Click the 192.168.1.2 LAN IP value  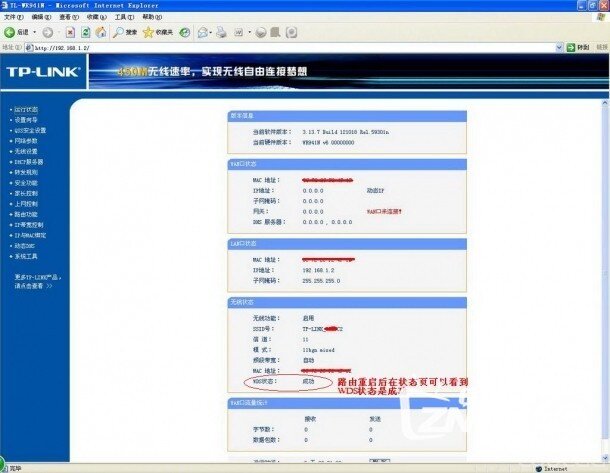pyautogui.click(x=318, y=270)
